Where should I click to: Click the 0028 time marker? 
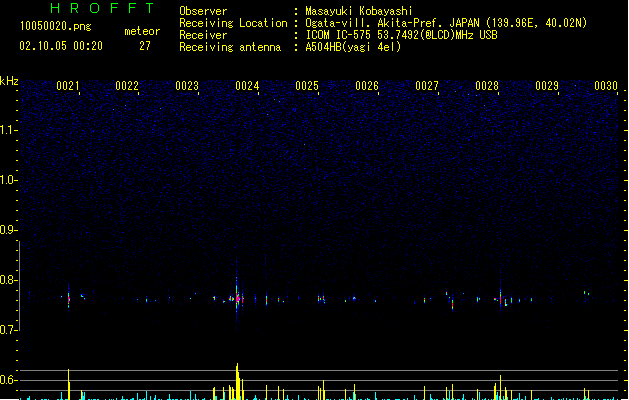pyautogui.click(x=487, y=86)
